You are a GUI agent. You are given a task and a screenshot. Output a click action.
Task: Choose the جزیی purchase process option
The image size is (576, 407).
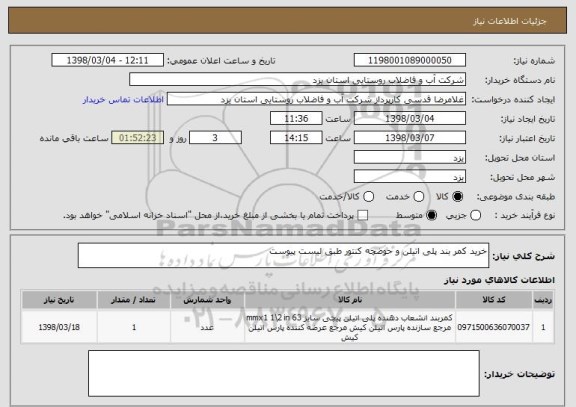coord(475,215)
